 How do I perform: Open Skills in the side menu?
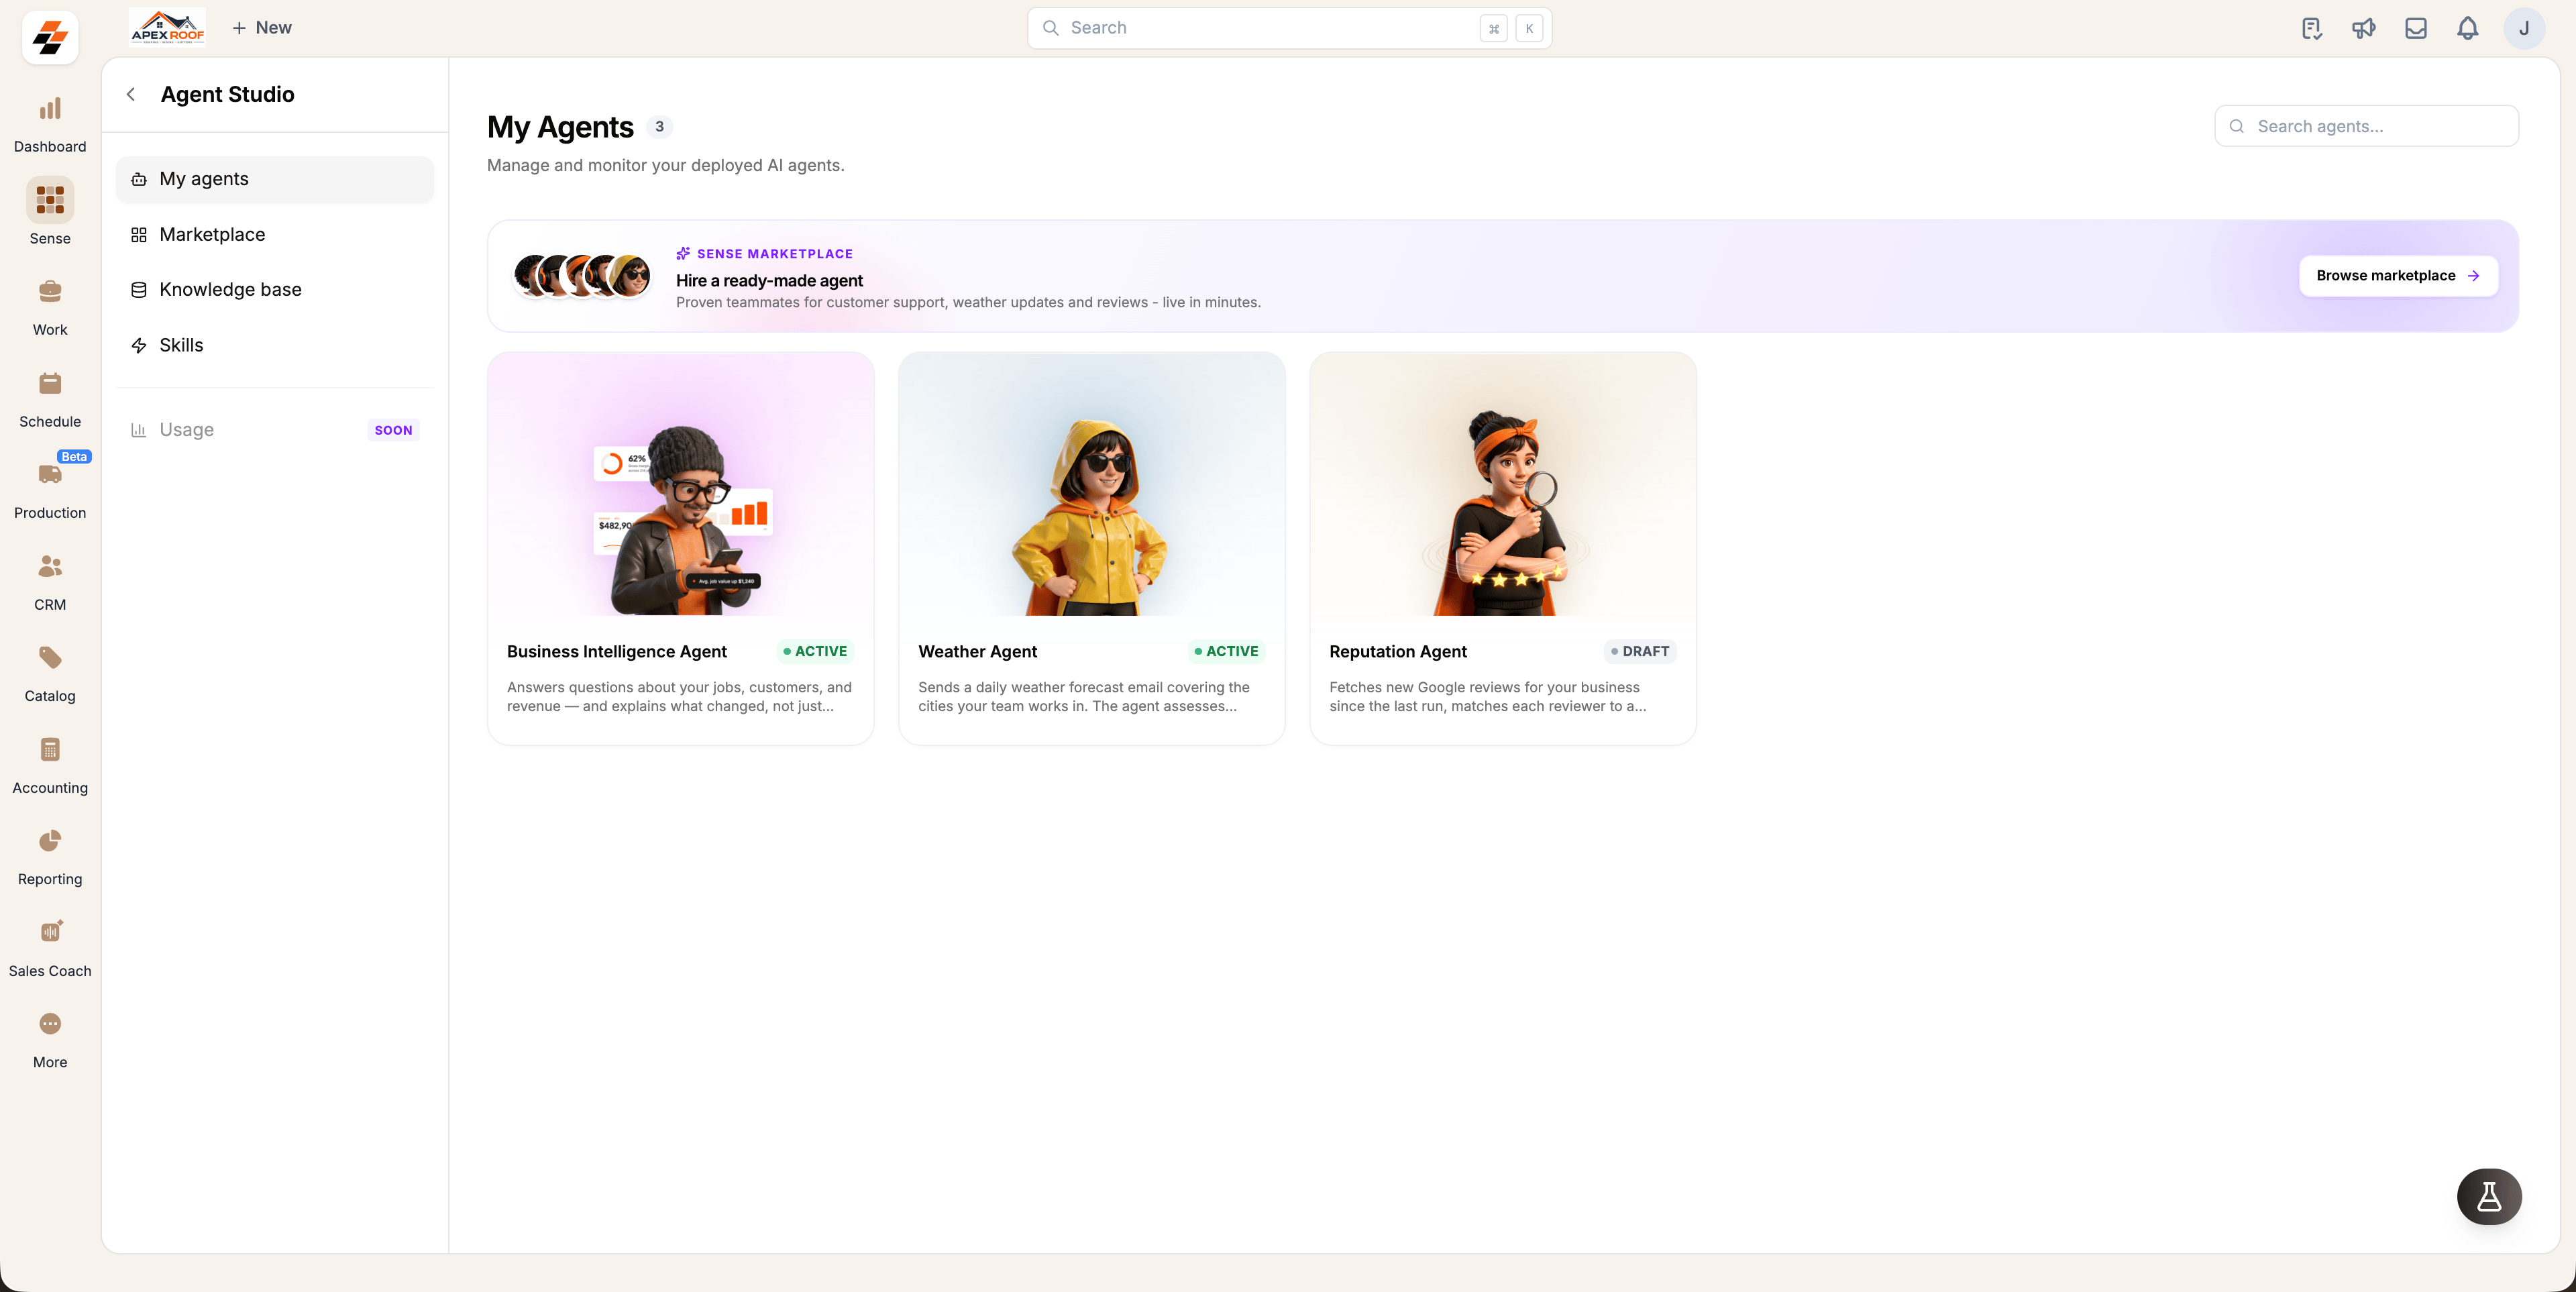click(x=275, y=345)
